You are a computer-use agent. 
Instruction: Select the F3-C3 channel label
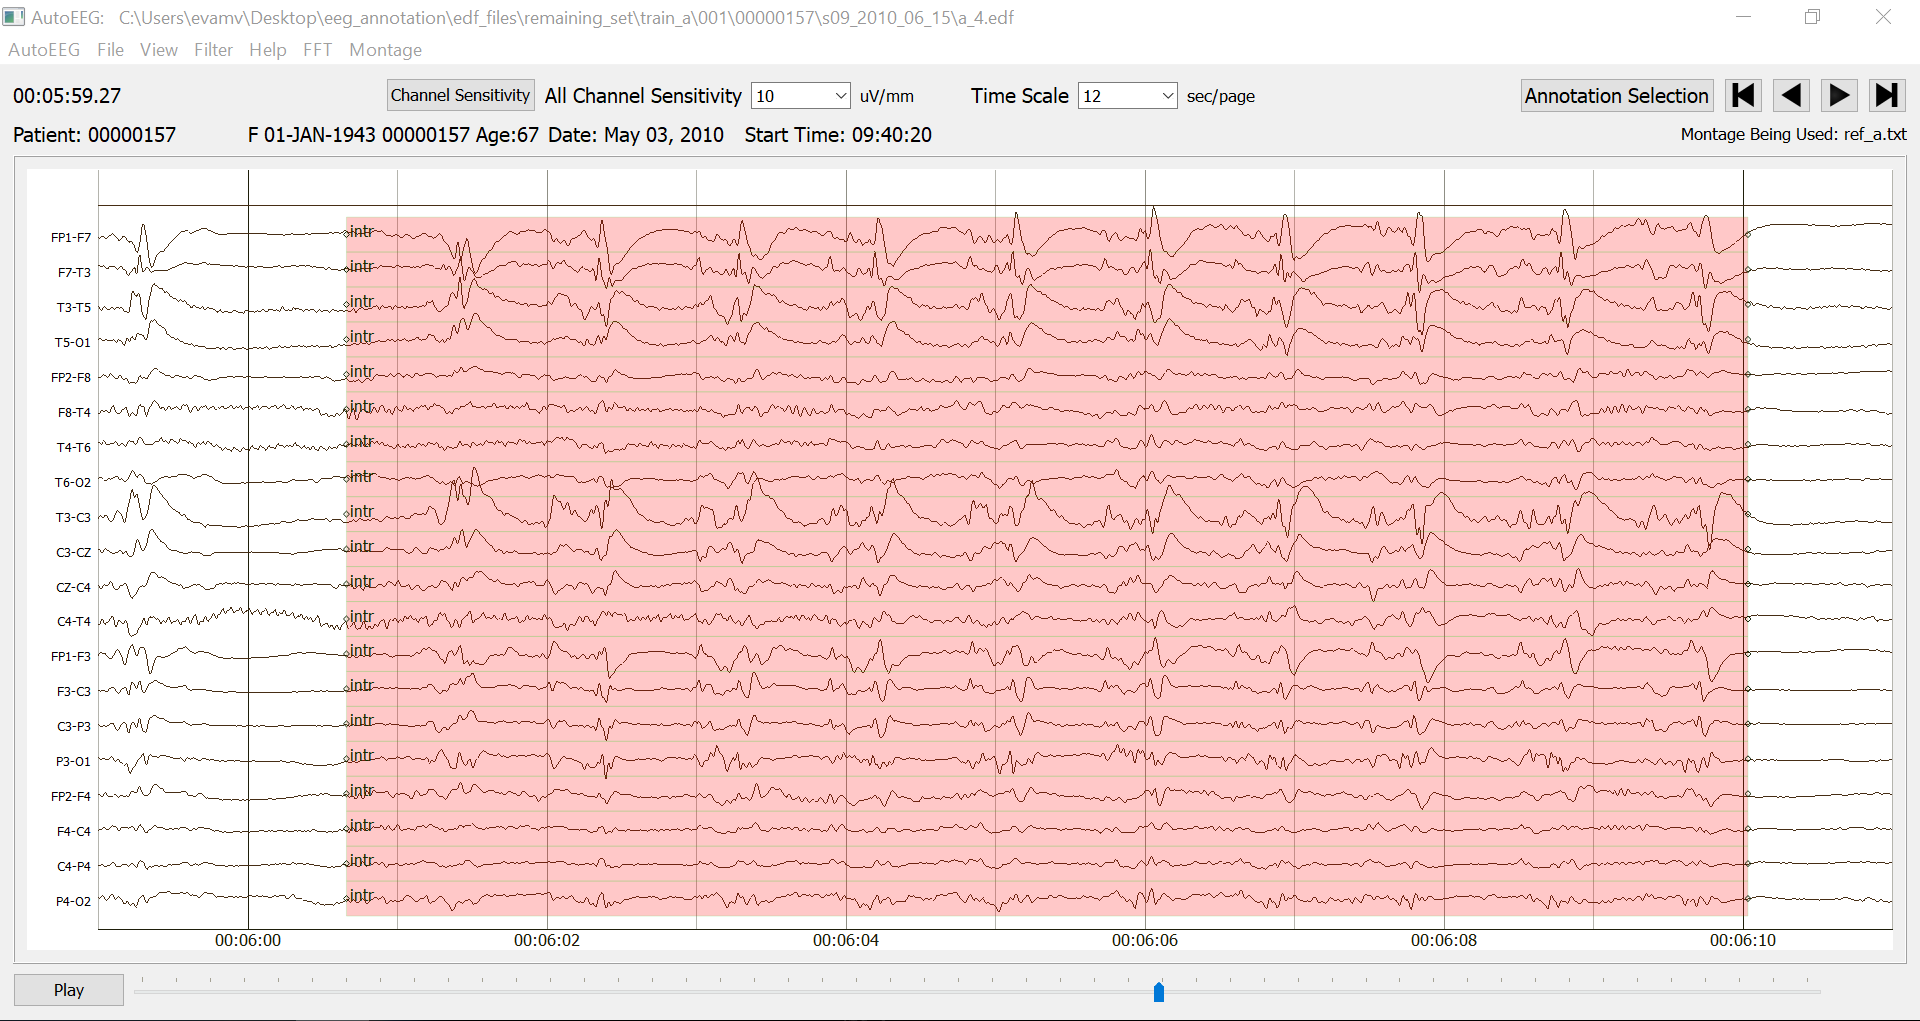(74, 692)
